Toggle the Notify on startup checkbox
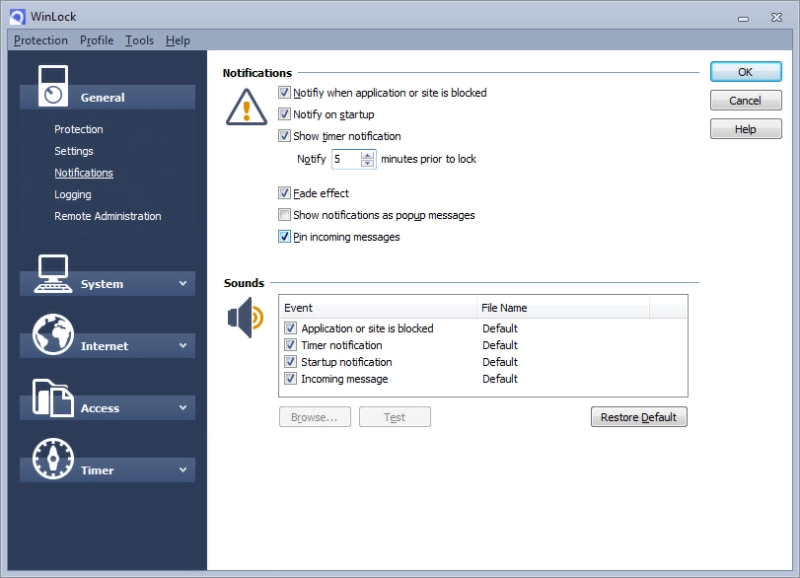 click(284, 114)
